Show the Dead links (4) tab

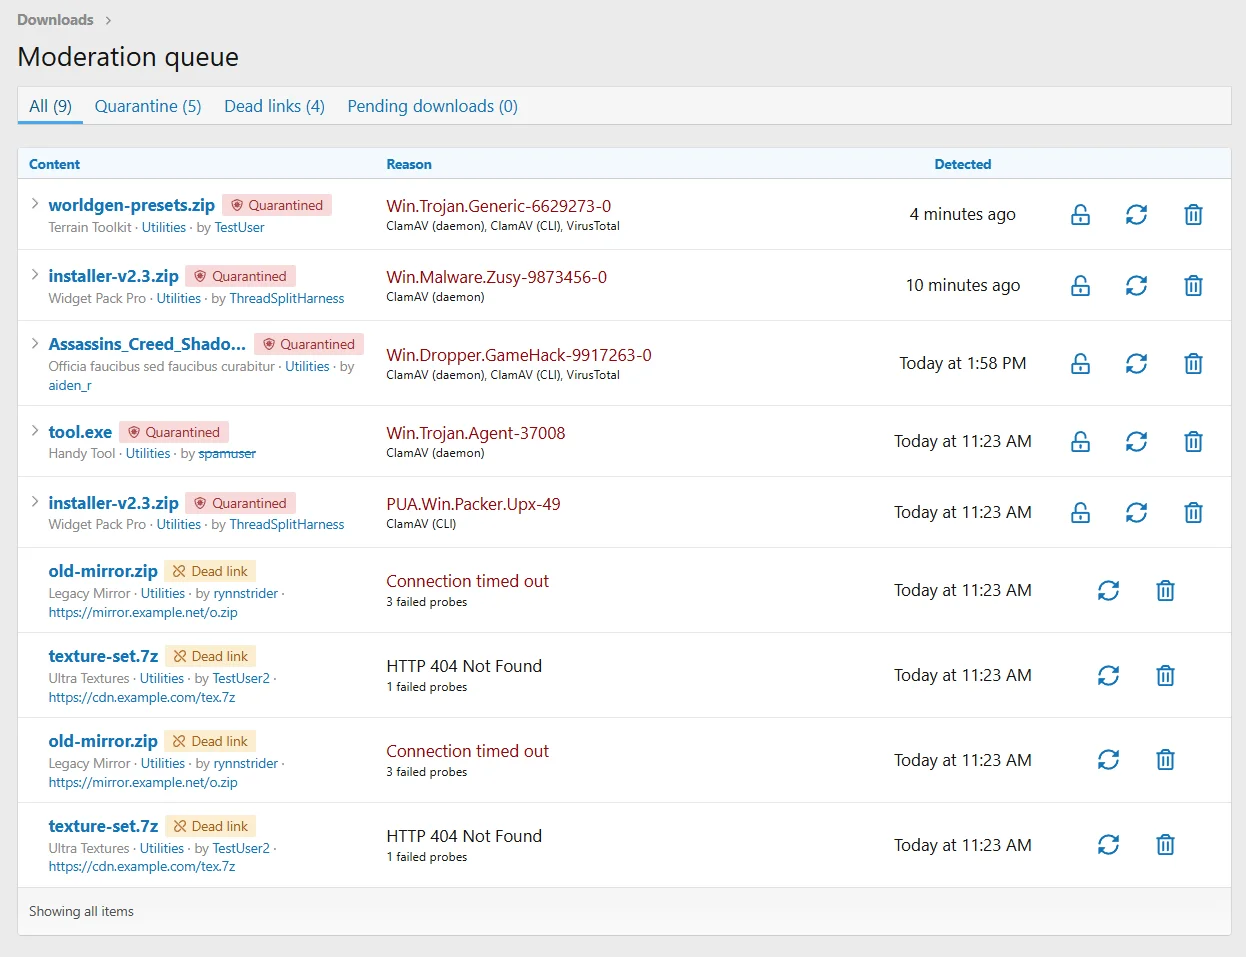pos(274,106)
